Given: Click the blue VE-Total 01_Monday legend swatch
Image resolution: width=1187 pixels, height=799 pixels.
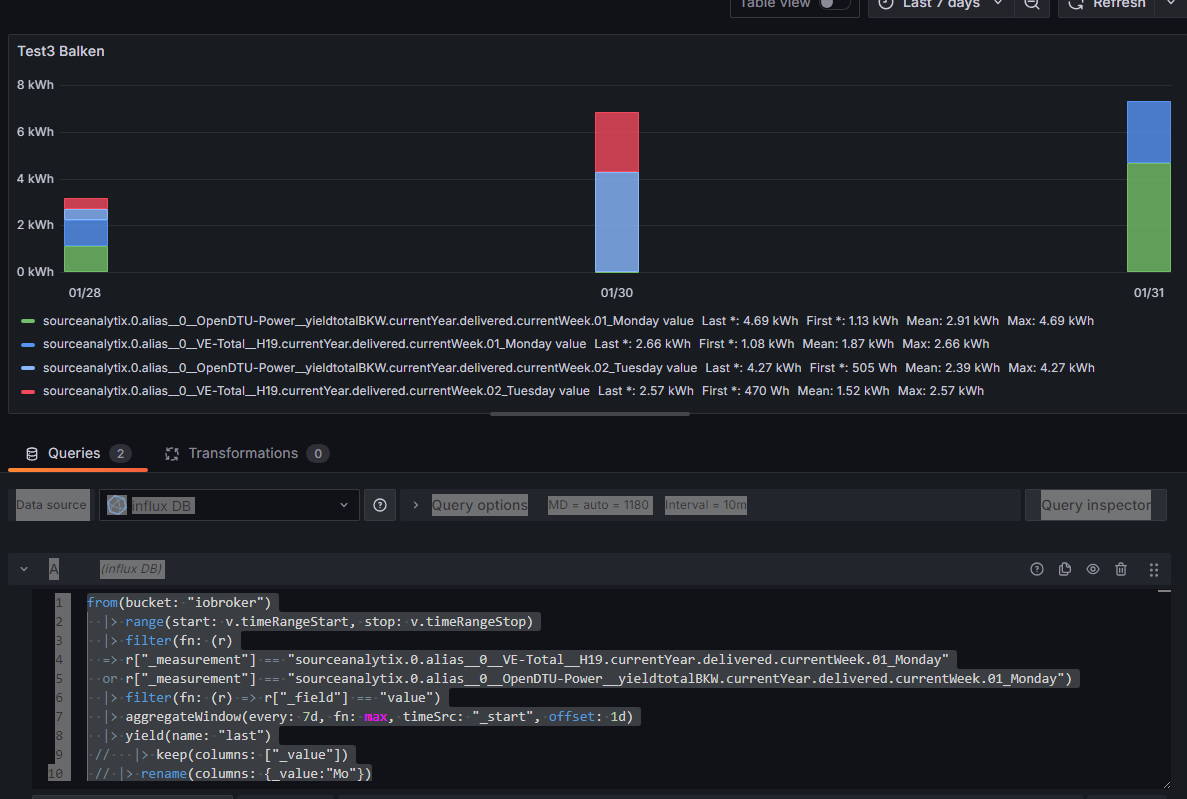Looking at the screenshot, I should coord(28,345).
